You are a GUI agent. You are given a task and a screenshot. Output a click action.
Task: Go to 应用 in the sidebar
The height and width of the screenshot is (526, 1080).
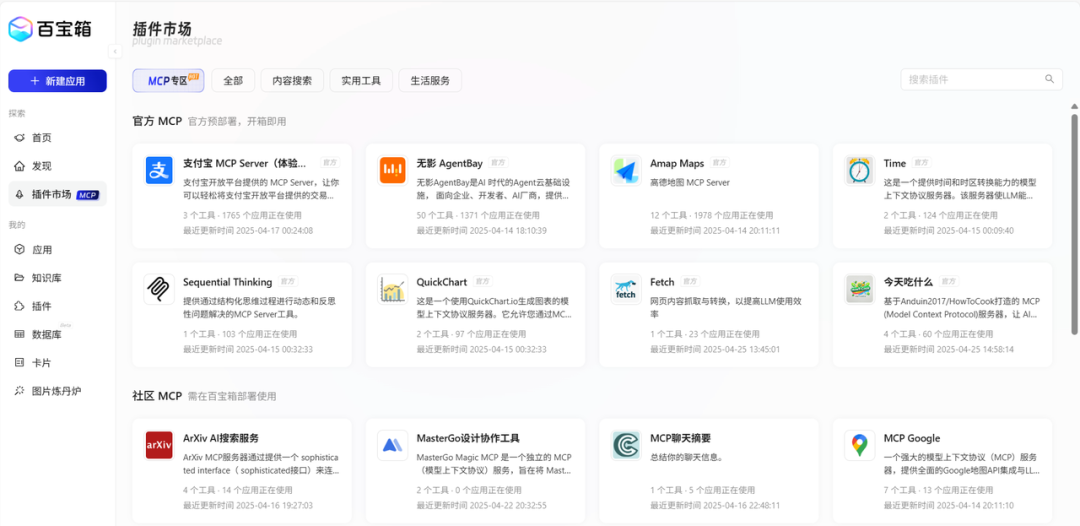(x=57, y=250)
